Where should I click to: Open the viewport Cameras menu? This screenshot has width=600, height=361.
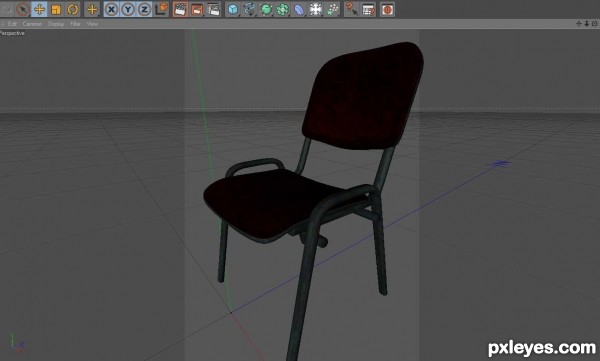pos(32,24)
